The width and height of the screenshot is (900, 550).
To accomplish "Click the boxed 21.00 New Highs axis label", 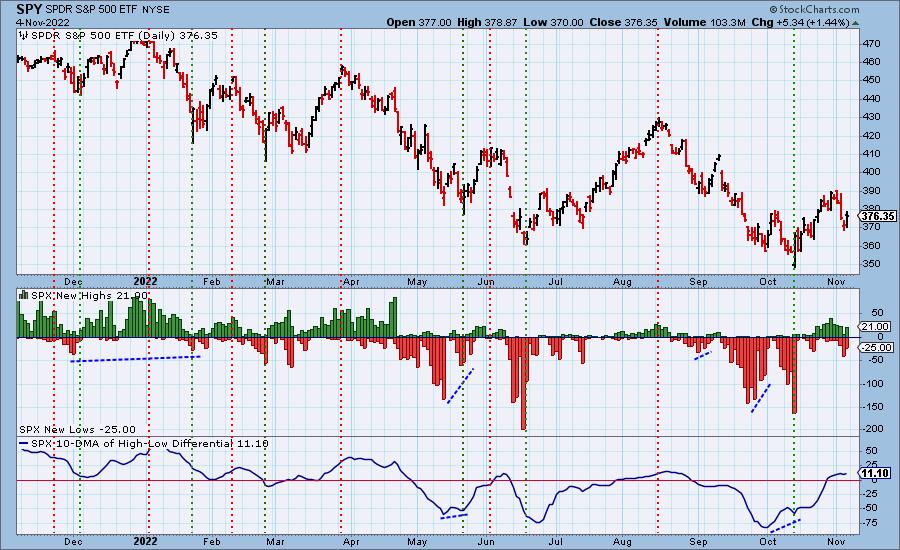I will [875, 327].
